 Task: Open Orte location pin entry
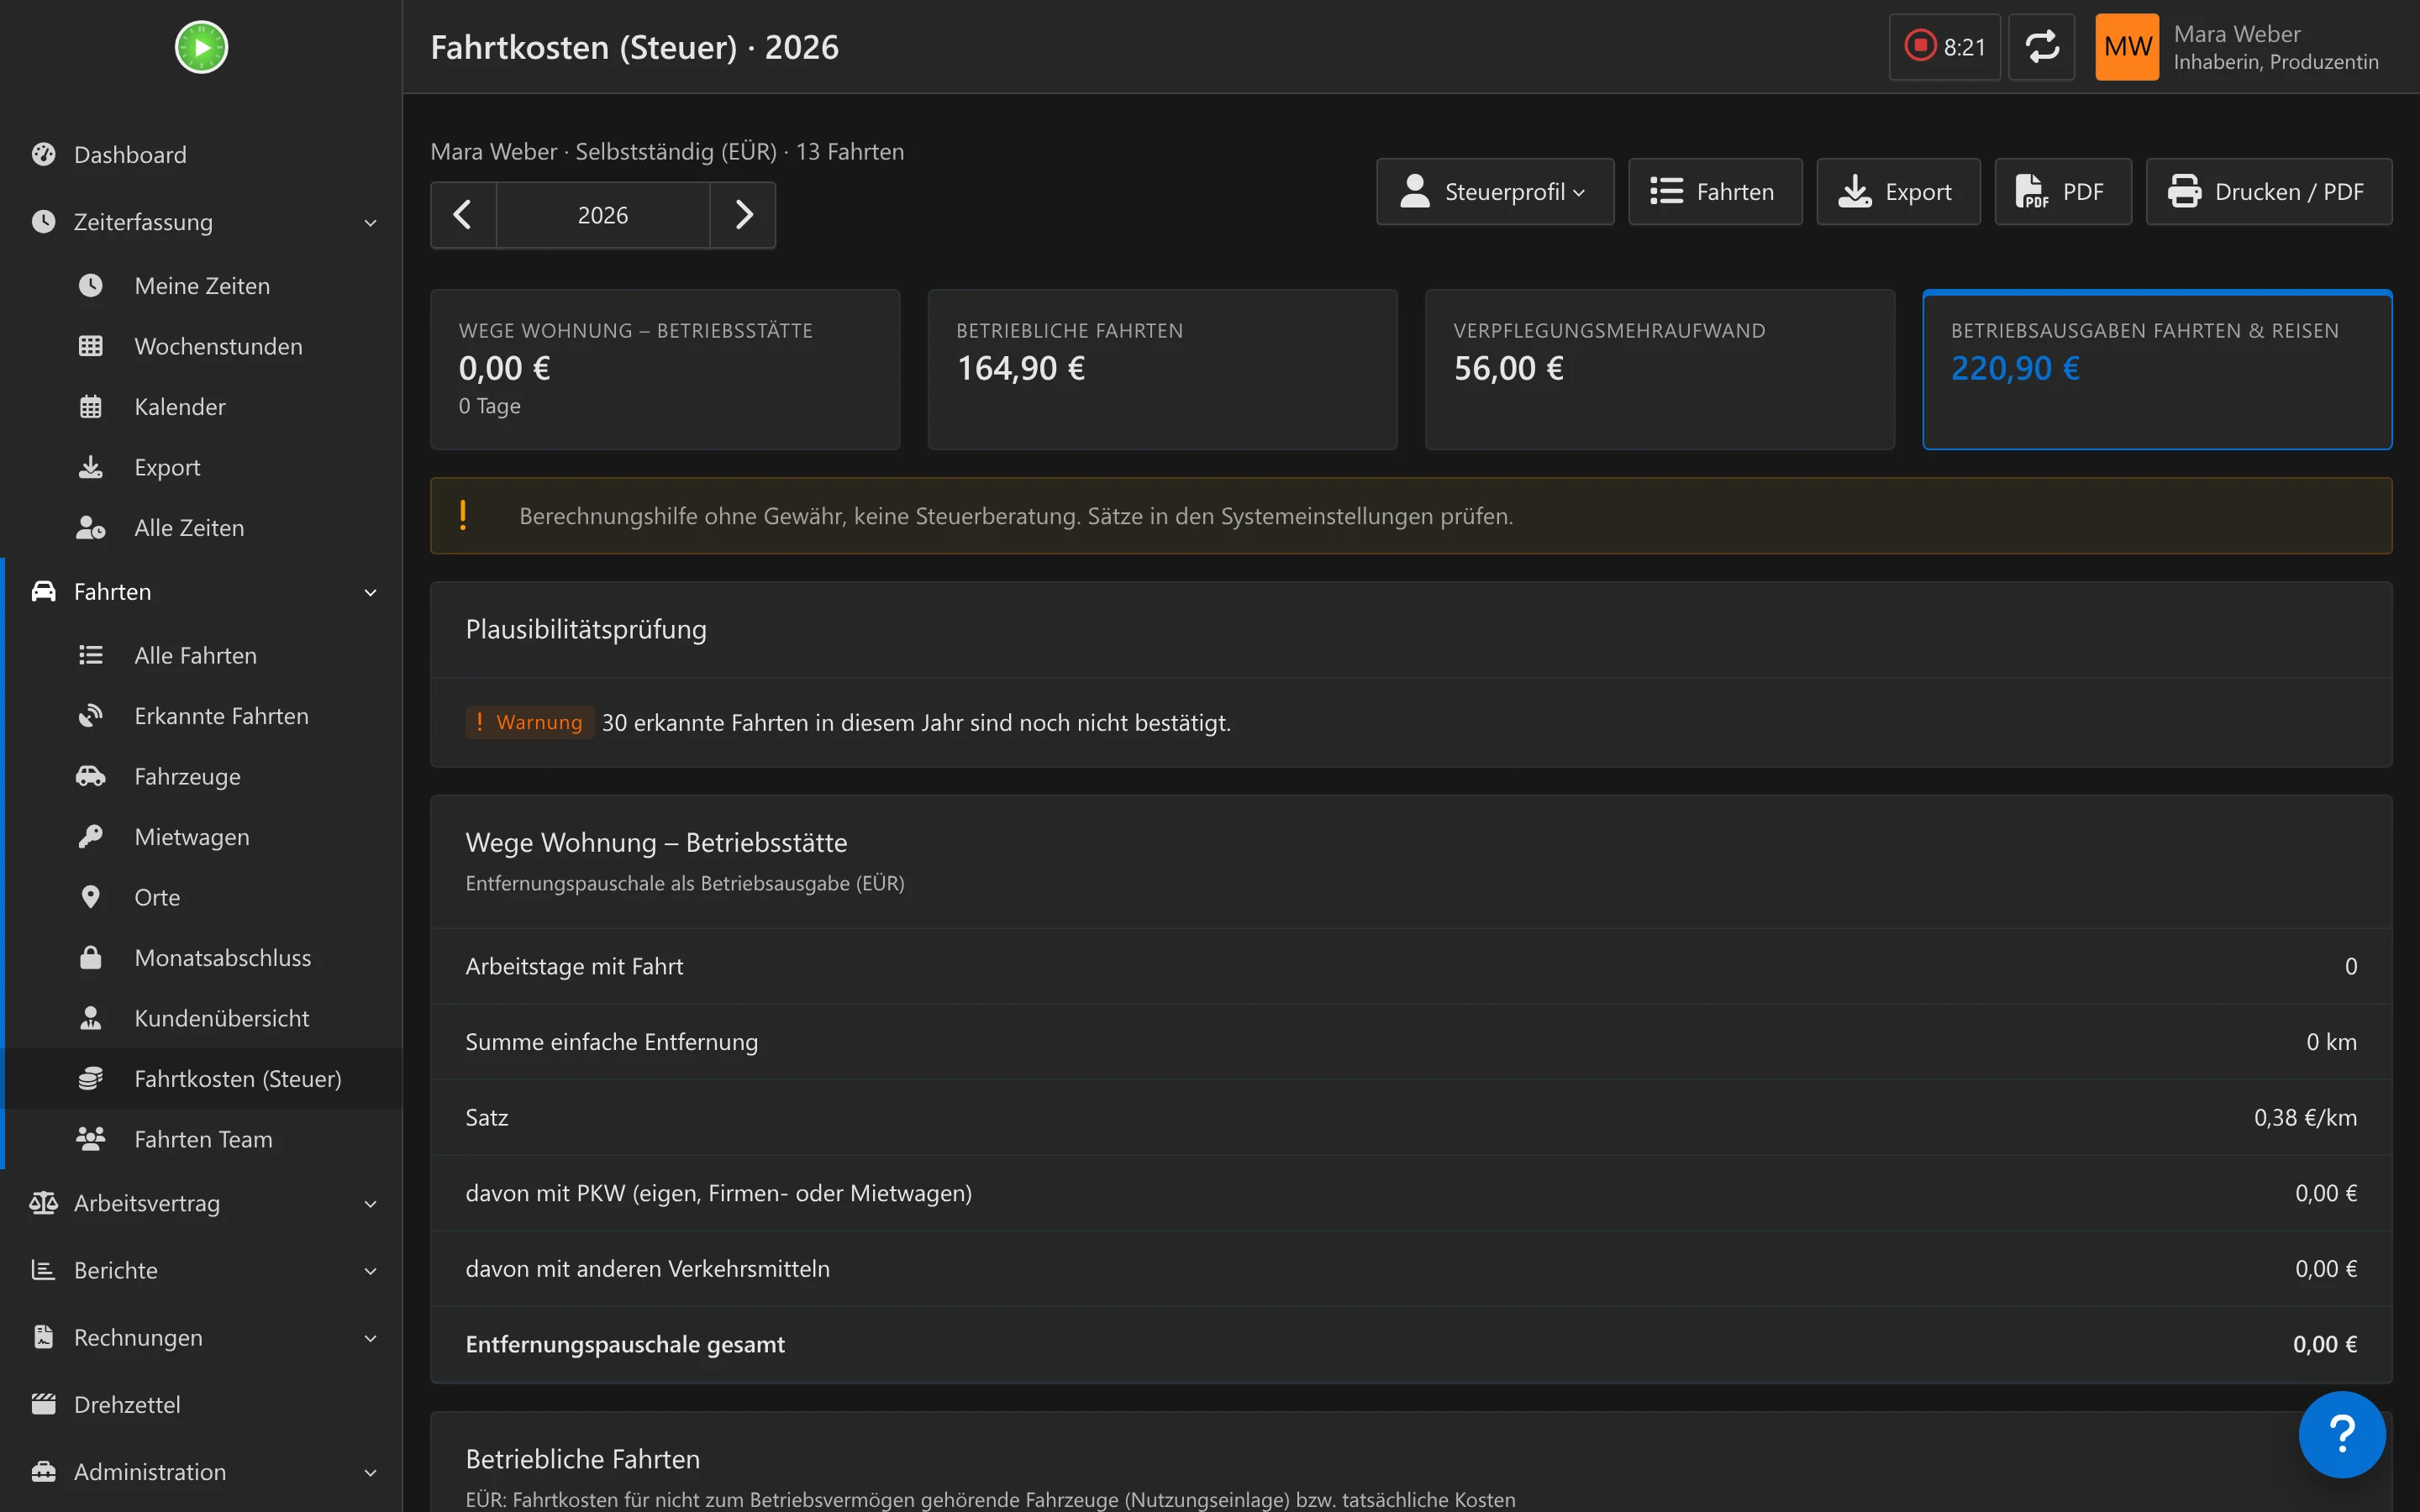pyautogui.click(x=201, y=897)
